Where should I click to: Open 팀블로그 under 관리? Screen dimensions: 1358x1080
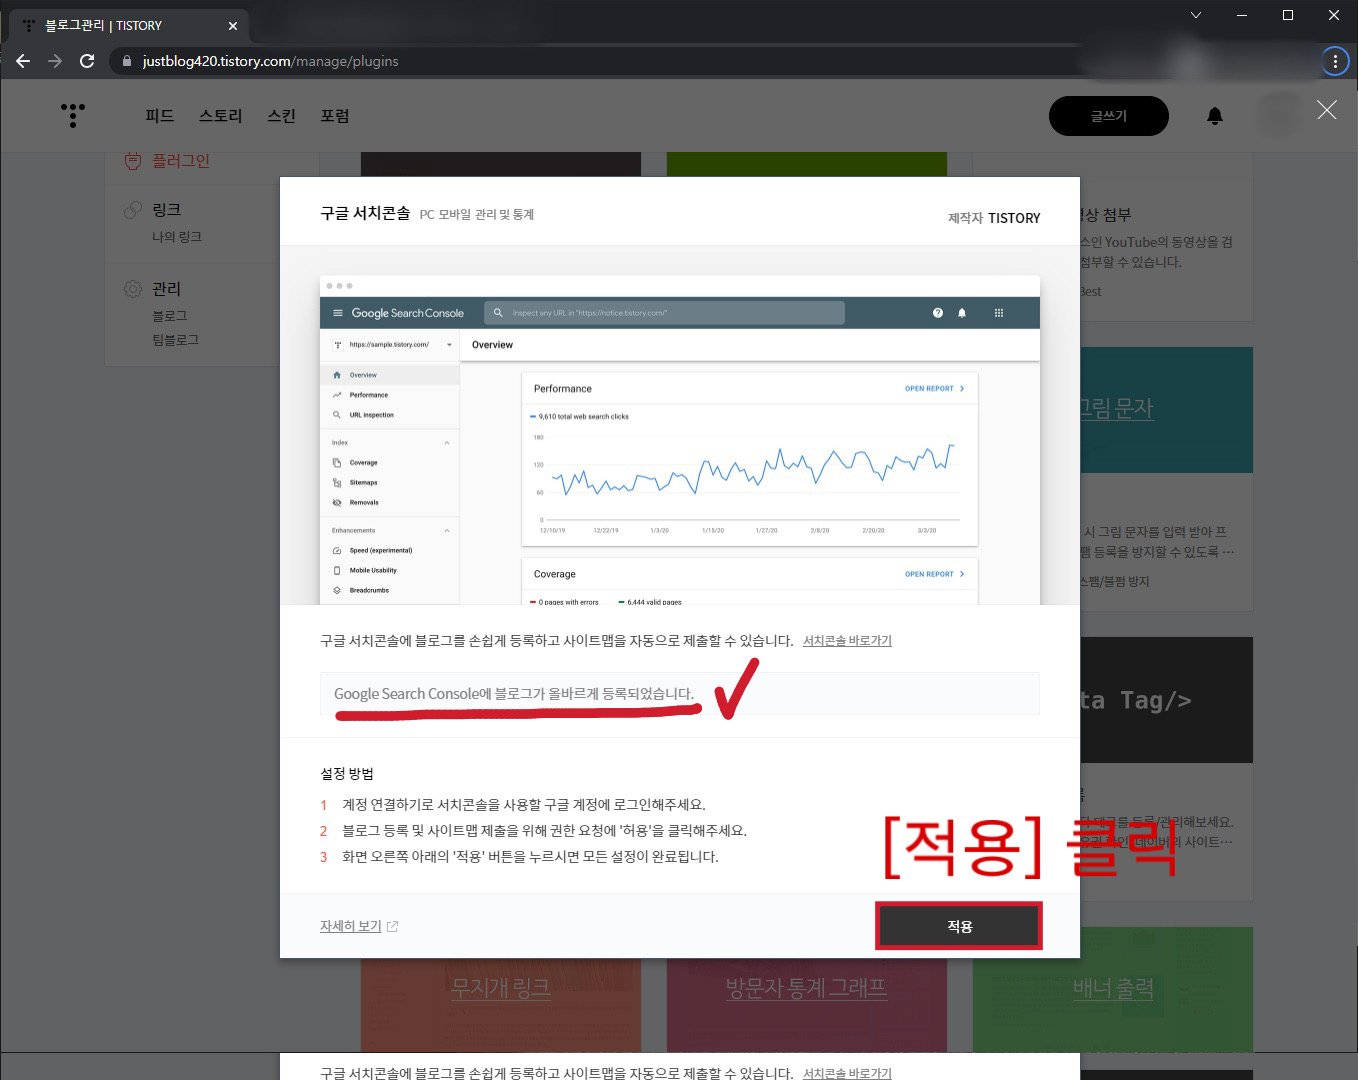[x=176, y=340]
